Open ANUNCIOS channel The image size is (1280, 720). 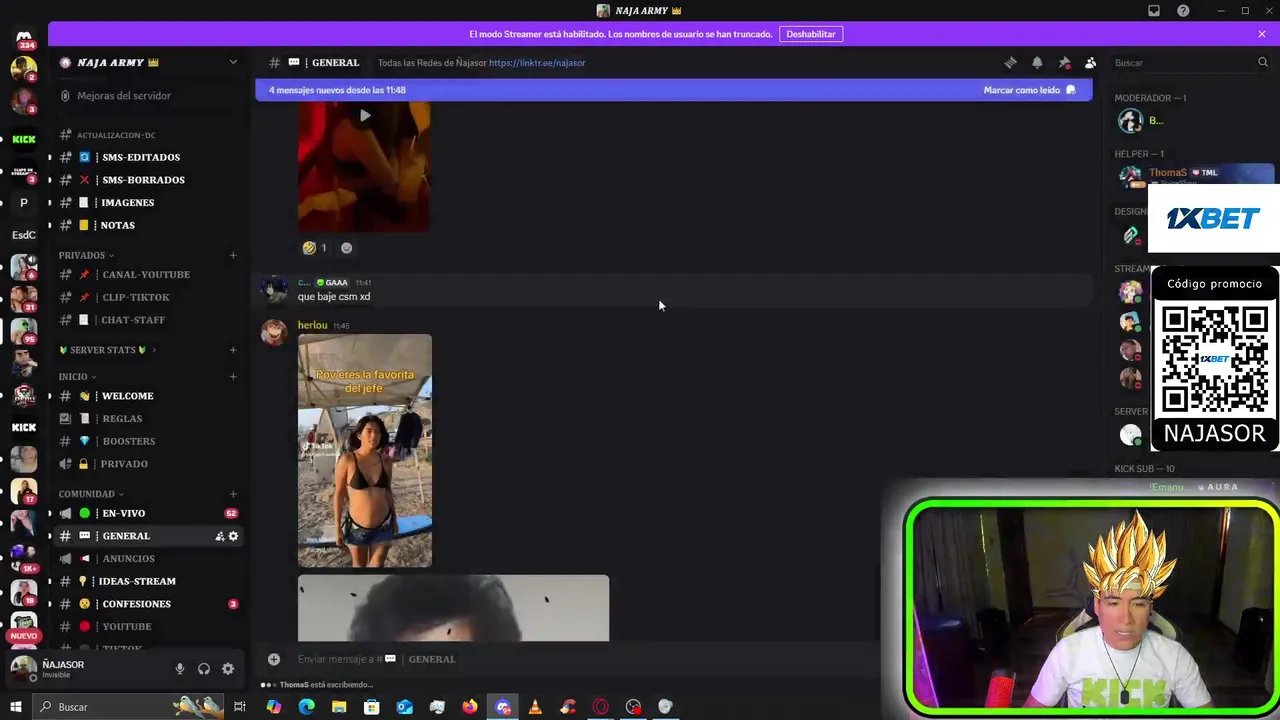point(128,559)
